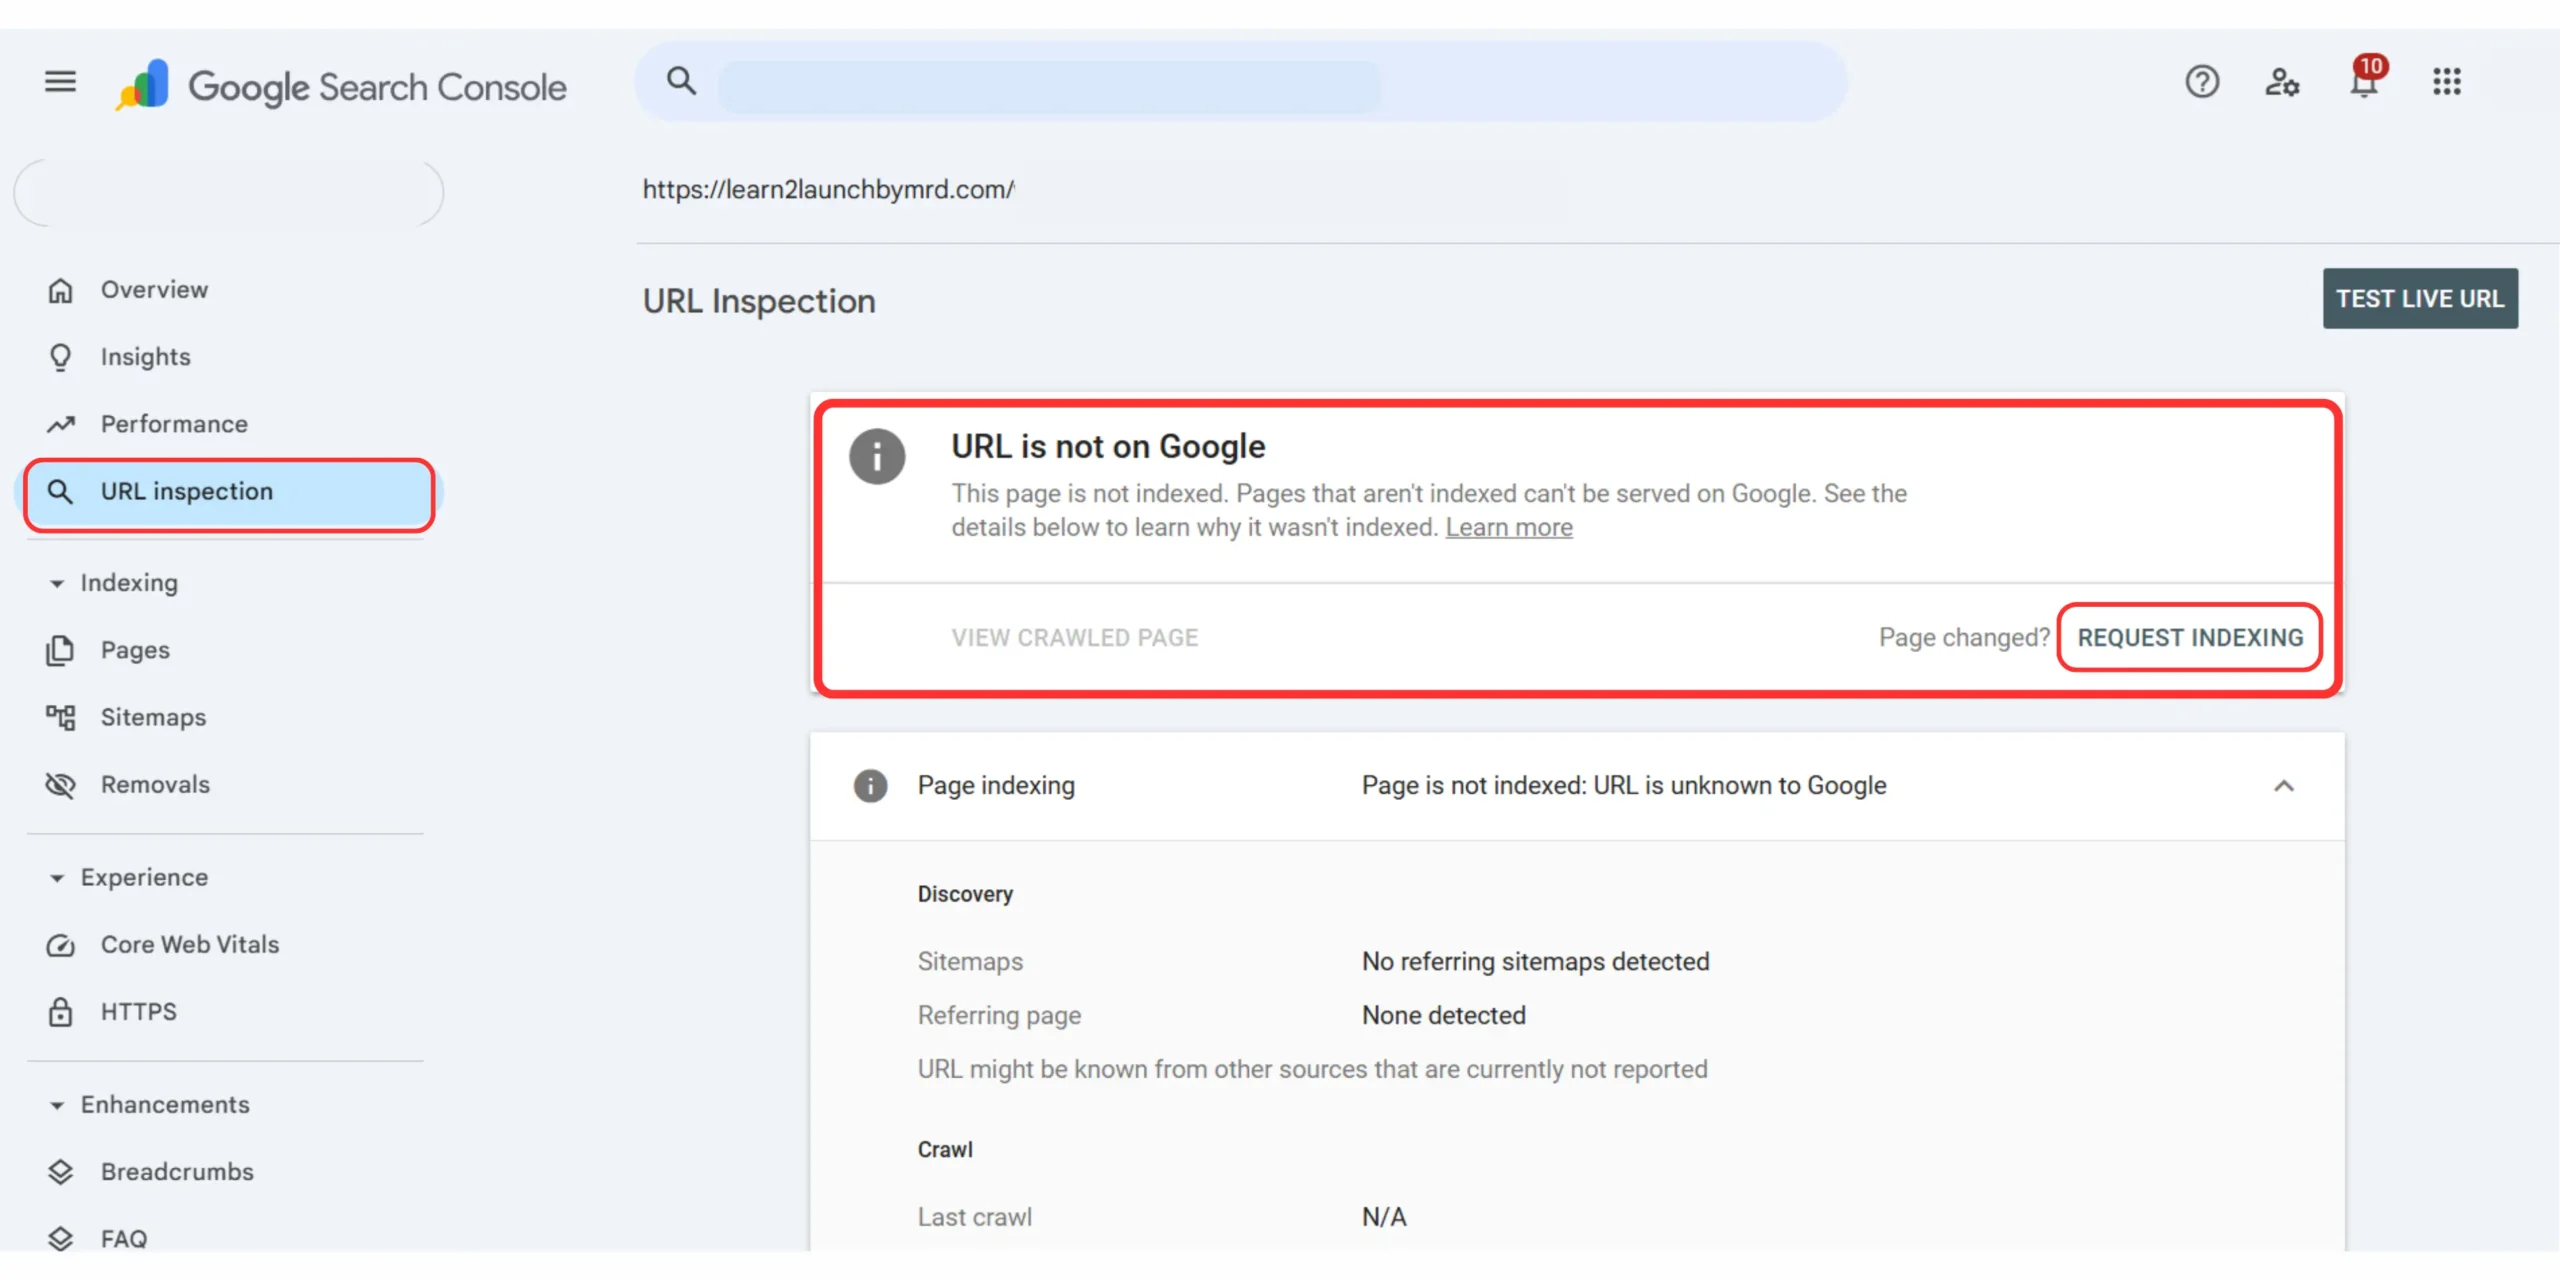The image size is (2560, 1280).
Task: Click the Overview home icon
Action: [60, 290]
